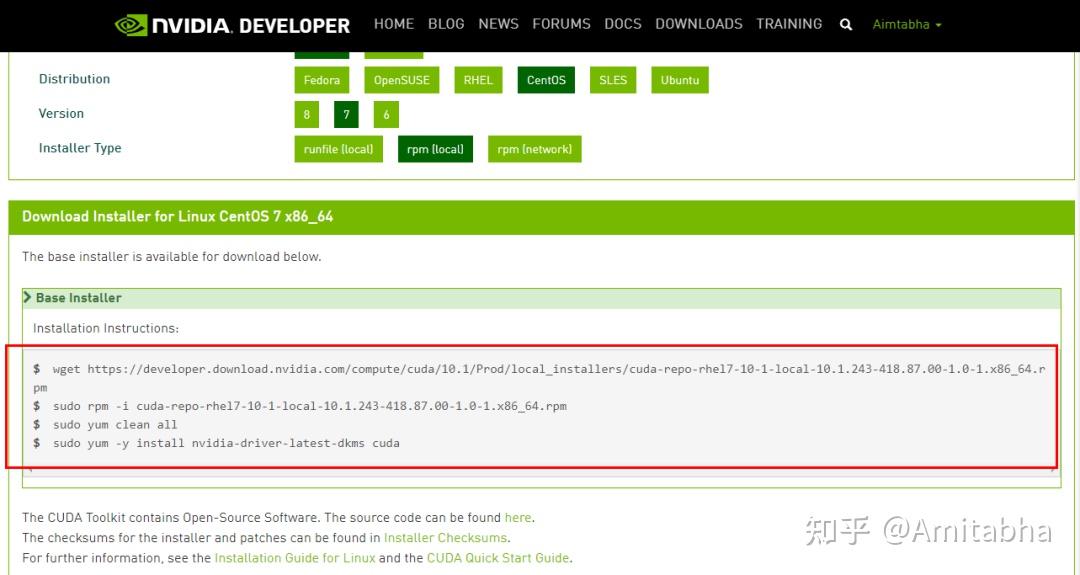Choose the SLES distribution
The height and width of the screenshot is (575, 1080).
pos(613,80)
